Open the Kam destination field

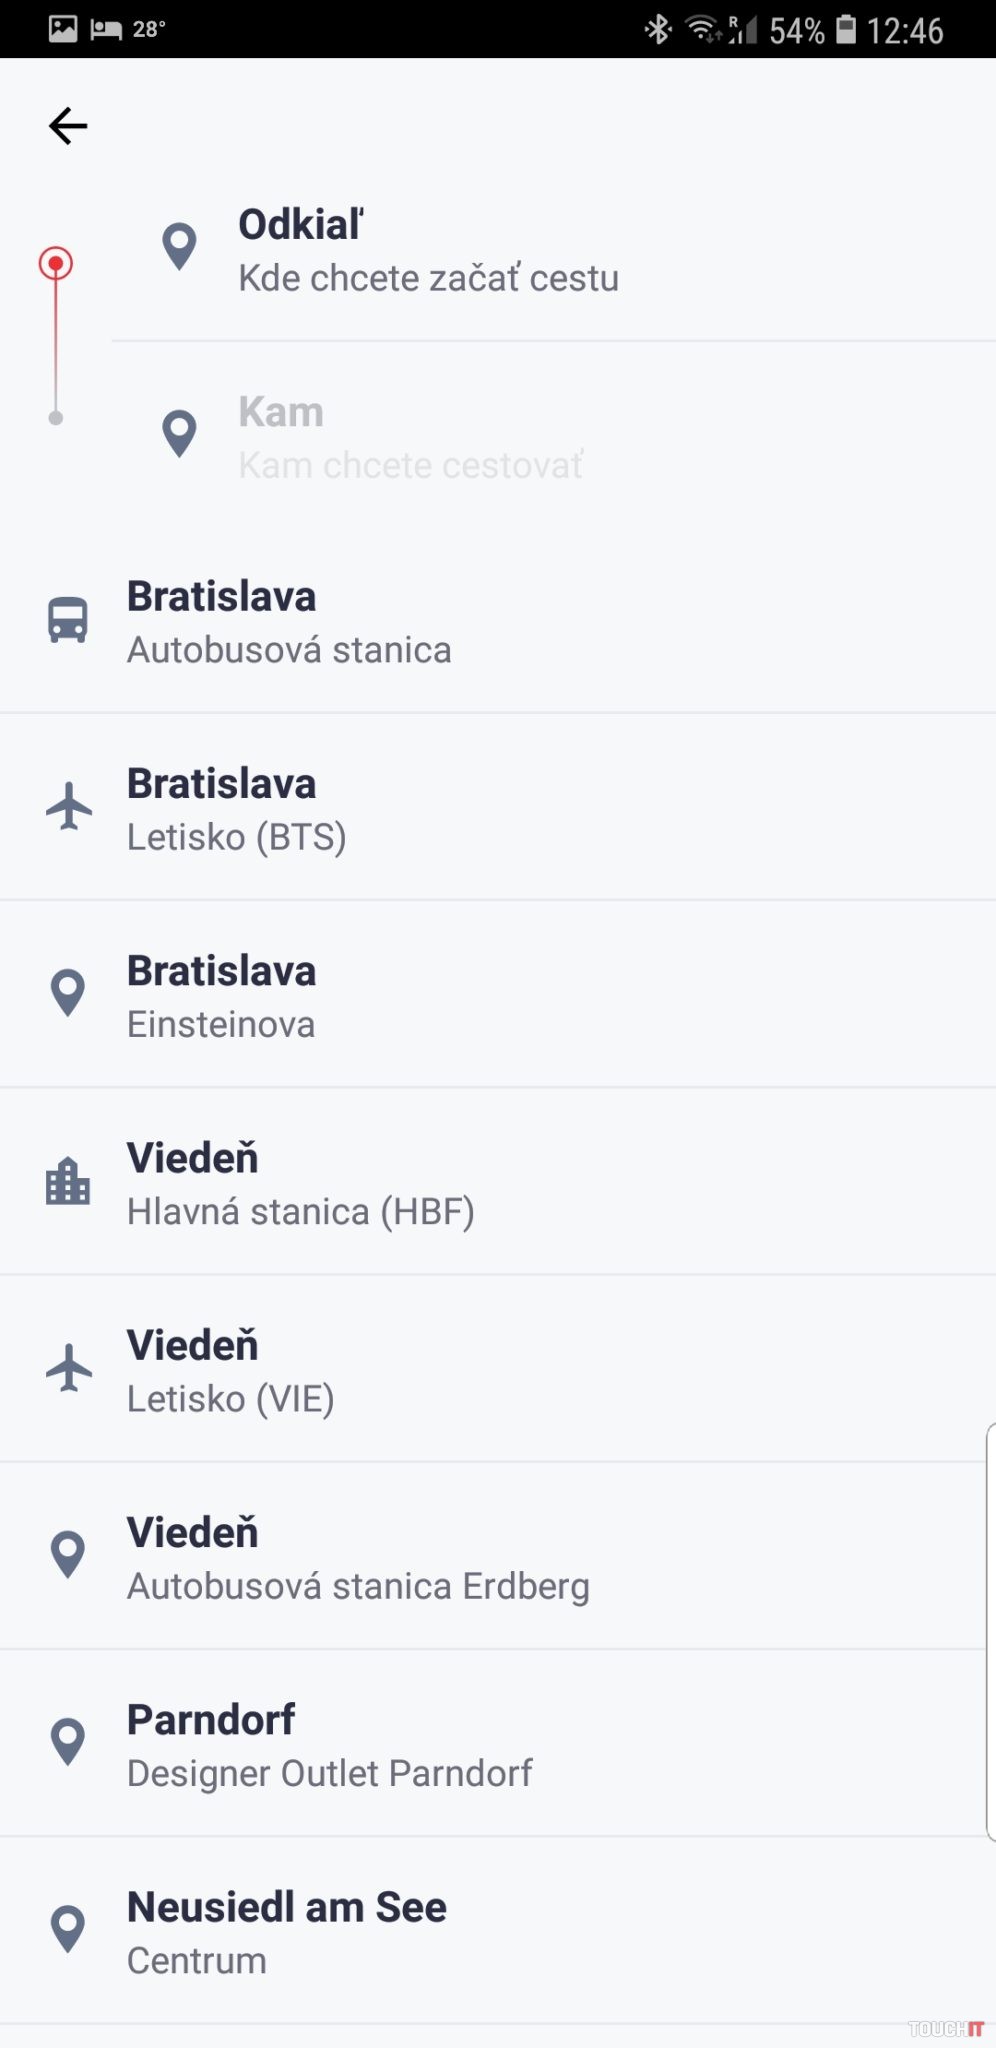click(x=410, y=438)
